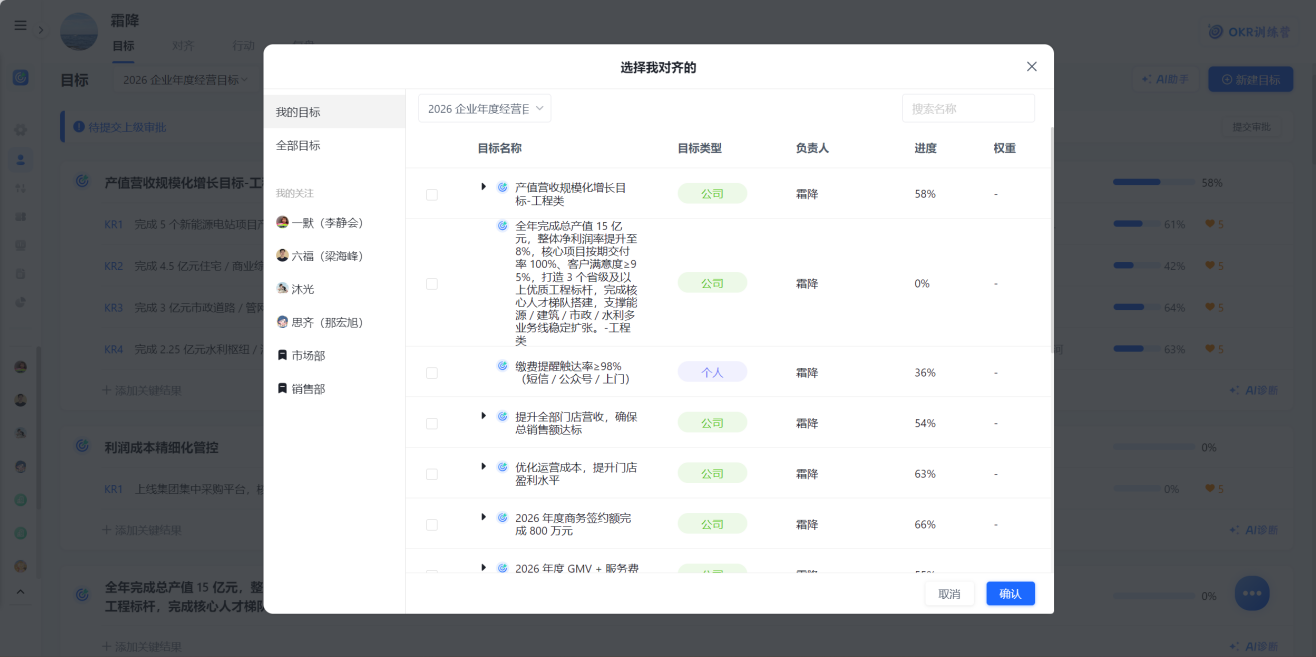Click the 确认 button
The height and width of the screenshot is (657, 1316).
[1011, 594]
